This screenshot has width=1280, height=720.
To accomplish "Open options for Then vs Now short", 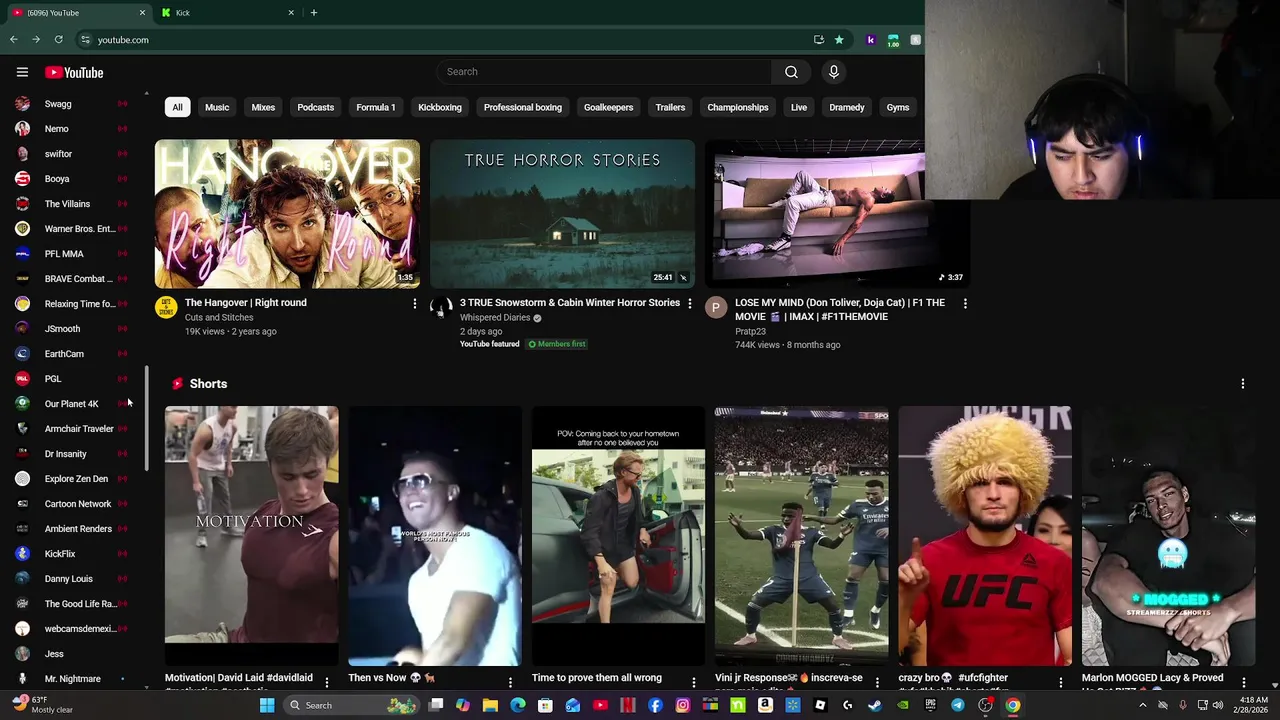I will tap(510, 682).
